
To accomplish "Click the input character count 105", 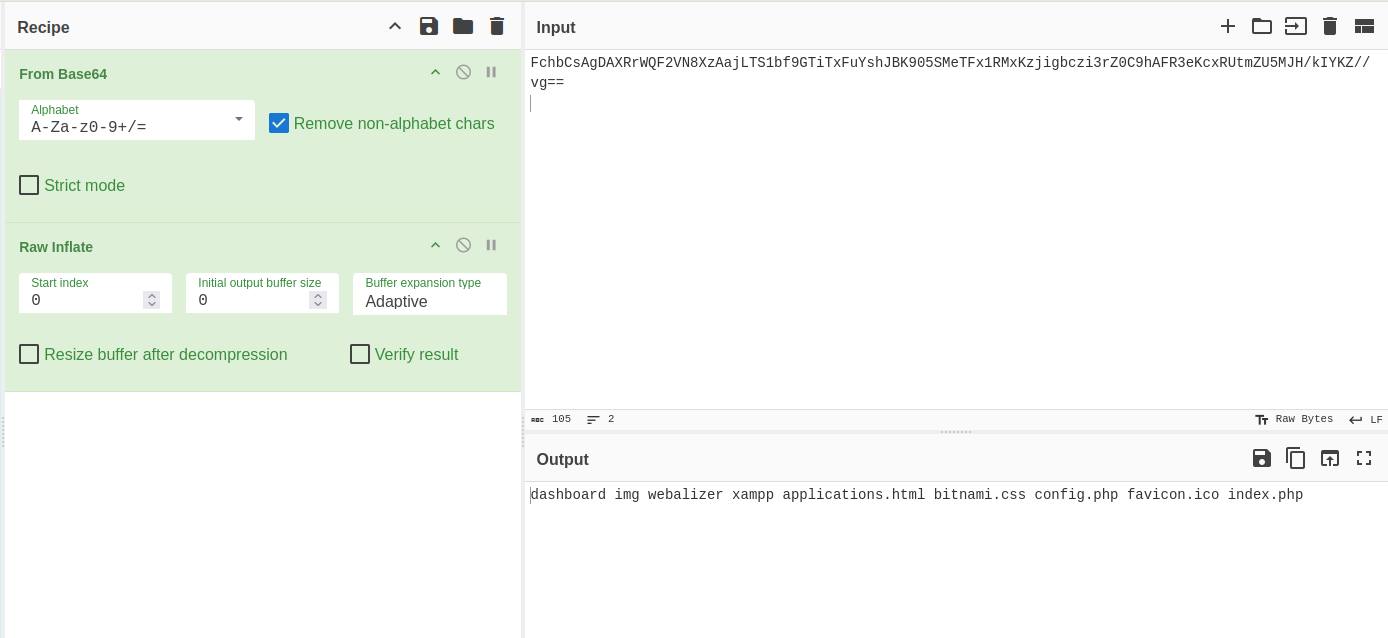I will point(551,419).
